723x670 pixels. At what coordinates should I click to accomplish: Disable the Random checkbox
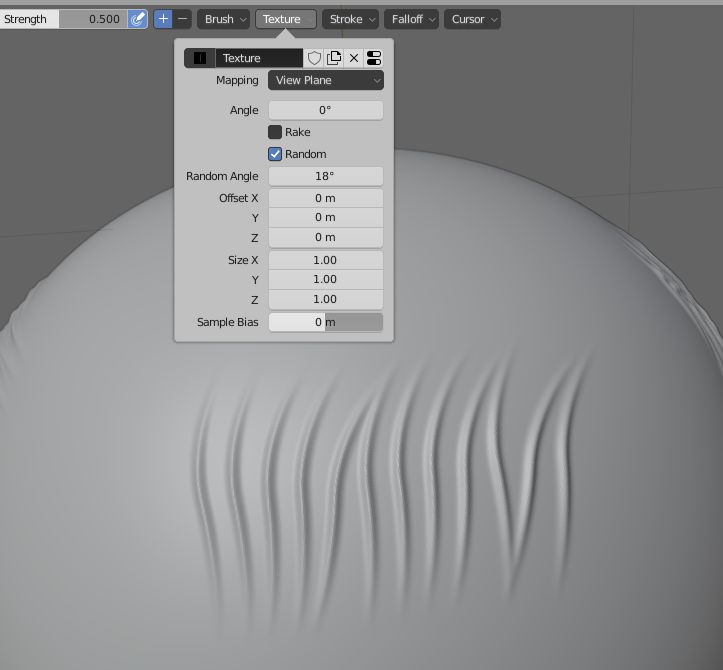[275, 154]
